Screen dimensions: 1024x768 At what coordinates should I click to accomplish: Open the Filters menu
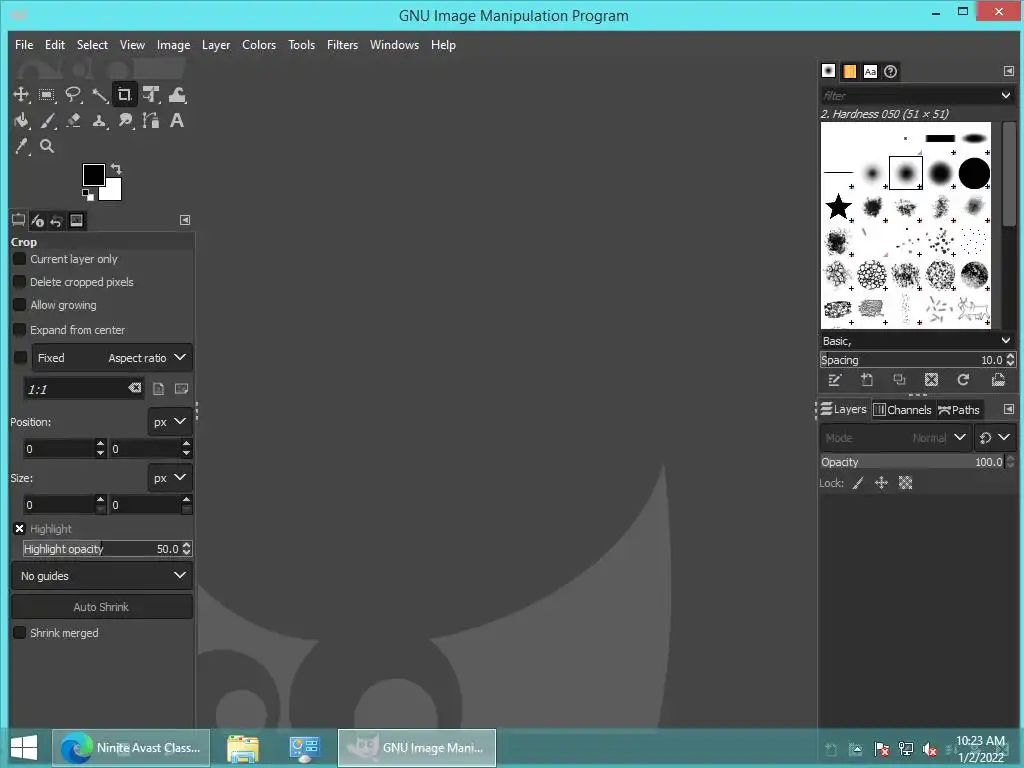[343, 45]
